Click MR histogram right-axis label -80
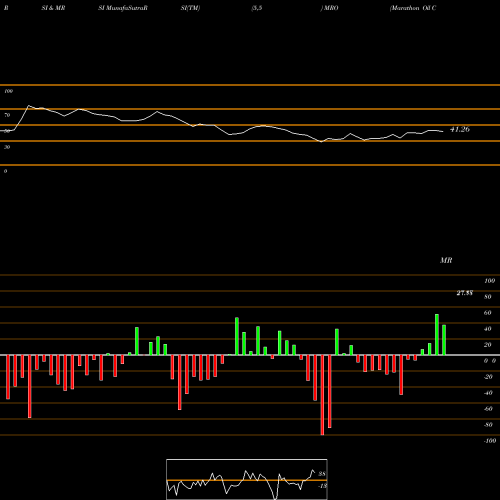500x500 pixels. point(488,425)
